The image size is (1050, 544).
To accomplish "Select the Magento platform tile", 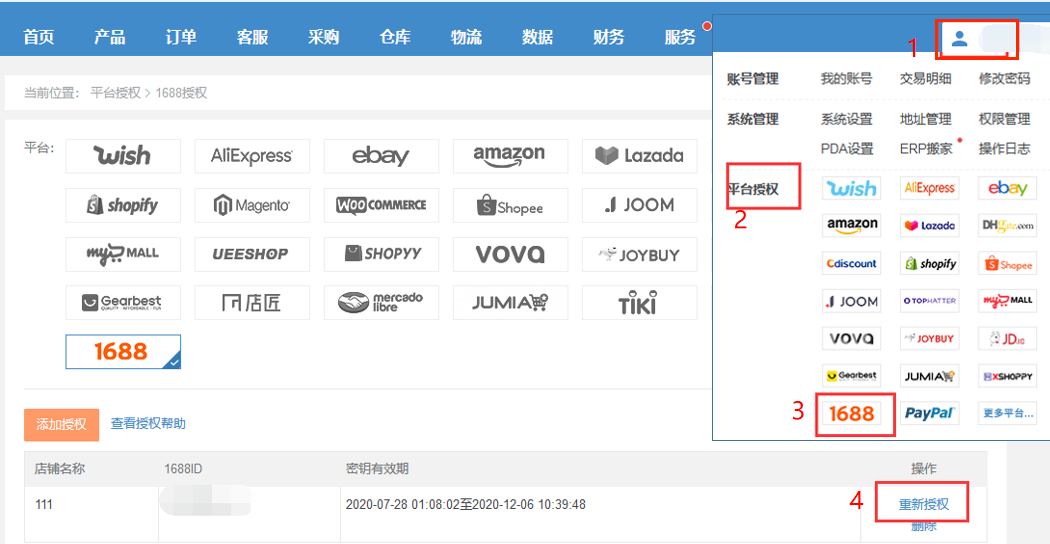I will [x=252, y=205].
